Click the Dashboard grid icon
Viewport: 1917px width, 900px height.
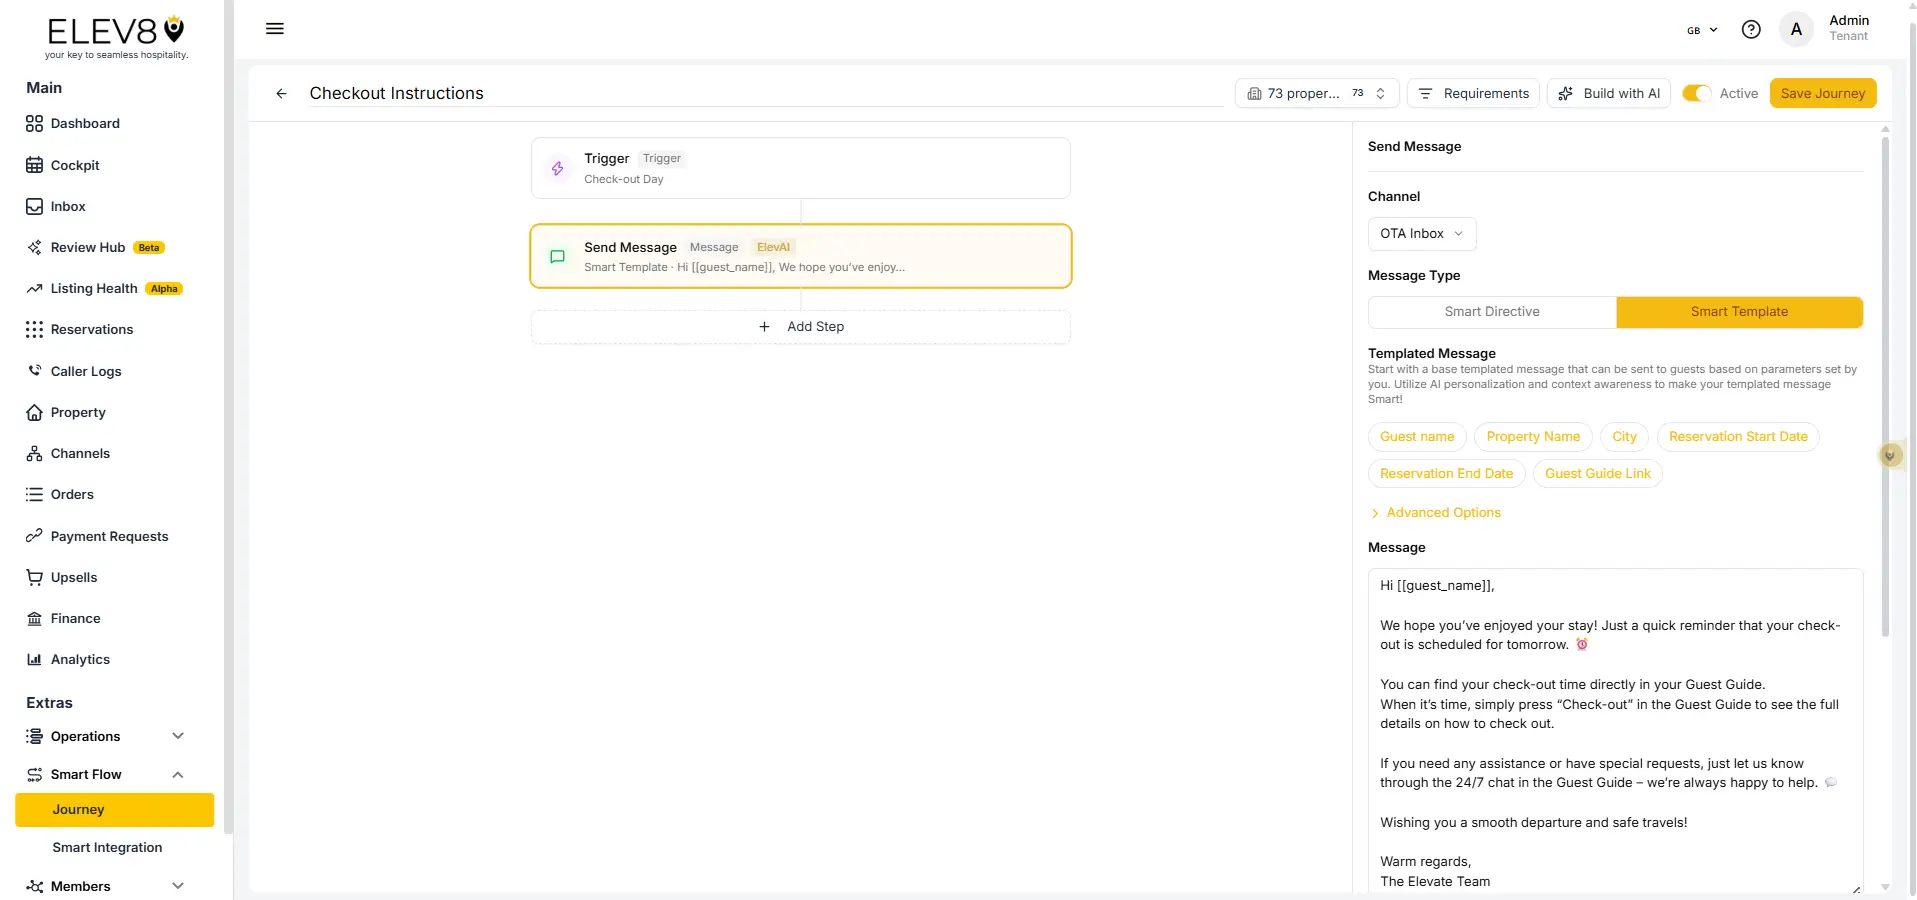click(34, 123)
